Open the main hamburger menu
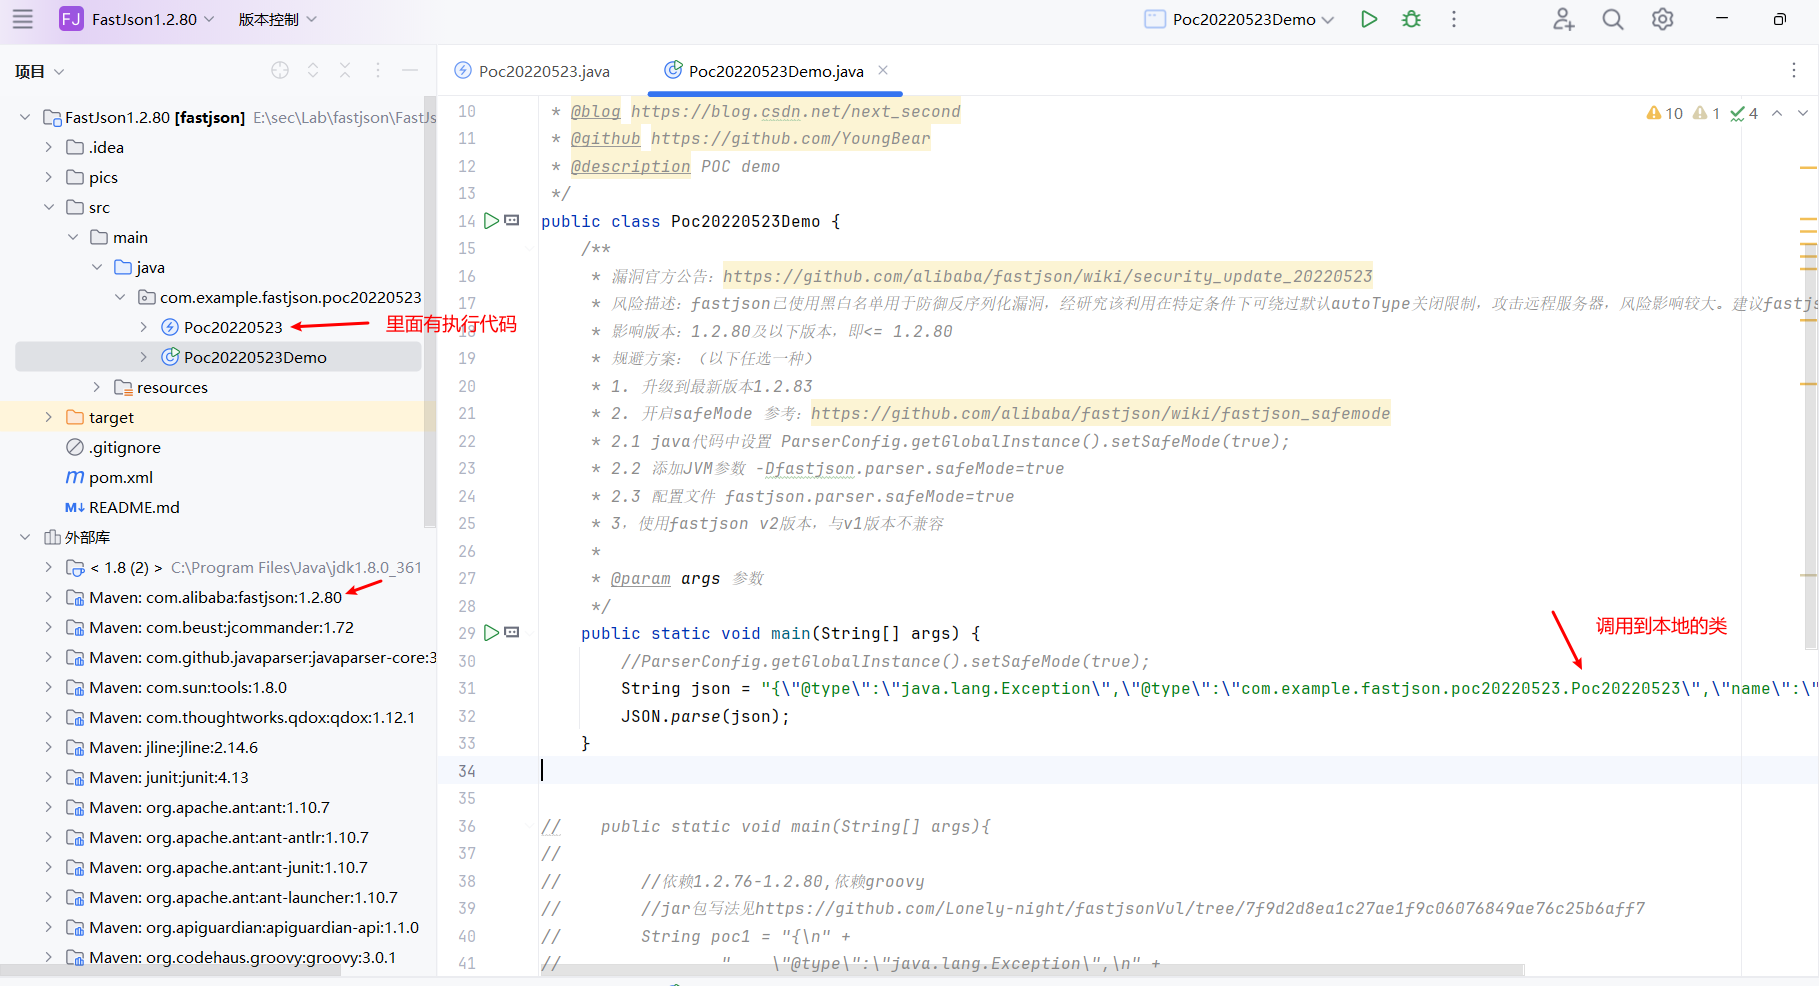Viewport: 1819px width, 986px height. 23,19
